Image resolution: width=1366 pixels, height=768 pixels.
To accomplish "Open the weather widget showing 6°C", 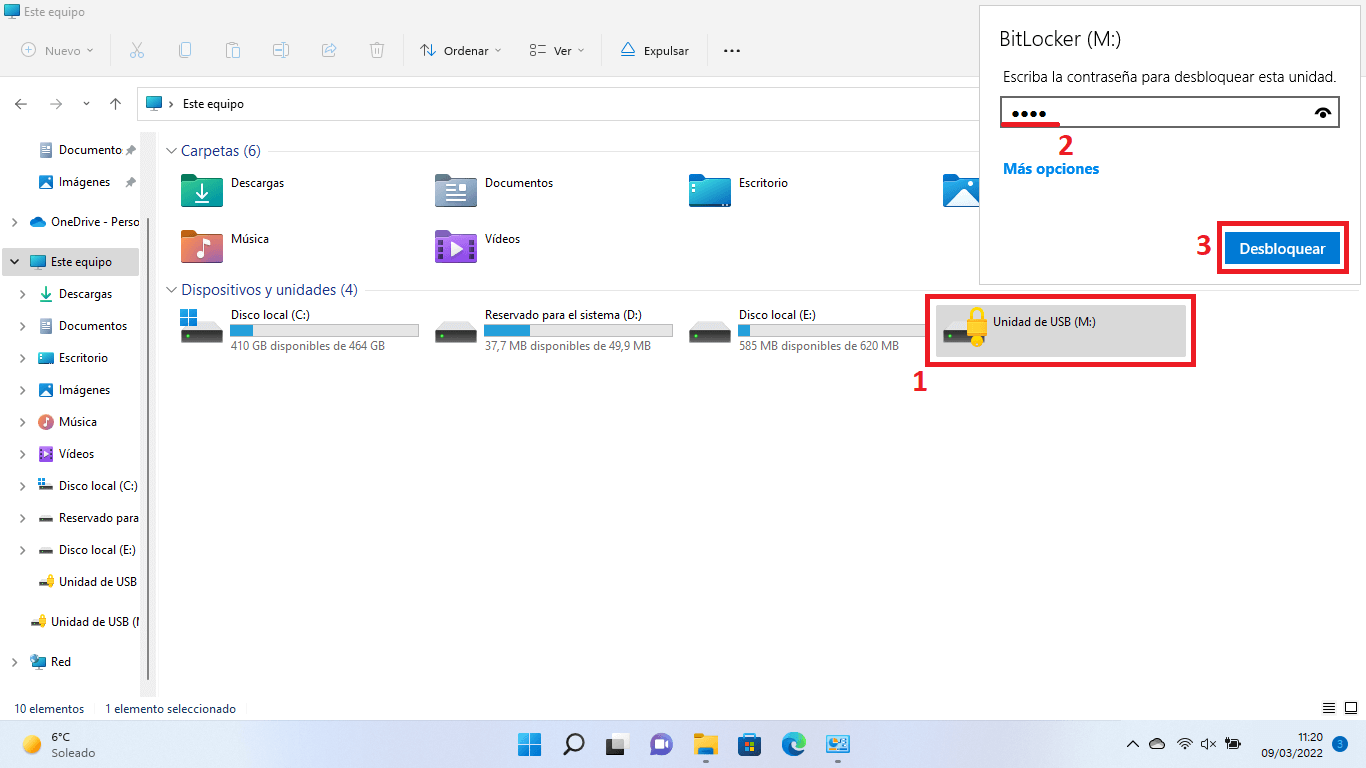I will [x=60, y=744].
